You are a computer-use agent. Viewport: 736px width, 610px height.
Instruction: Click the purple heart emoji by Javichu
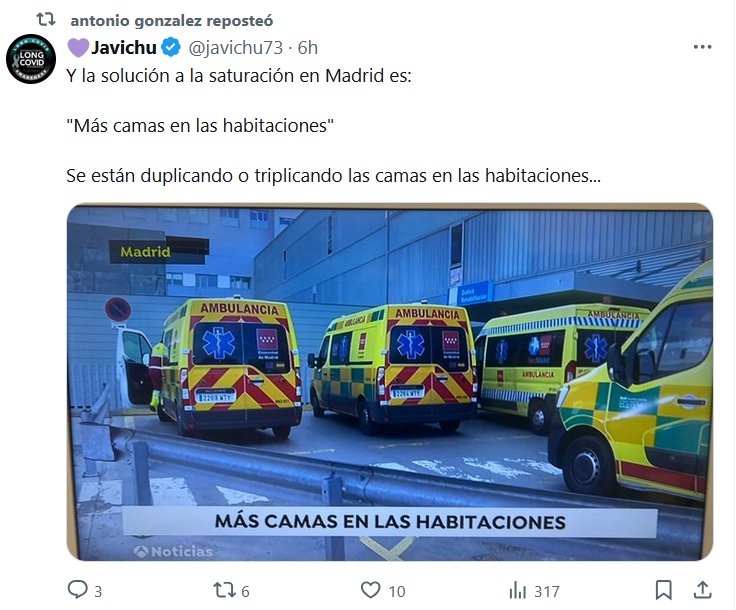78,47
